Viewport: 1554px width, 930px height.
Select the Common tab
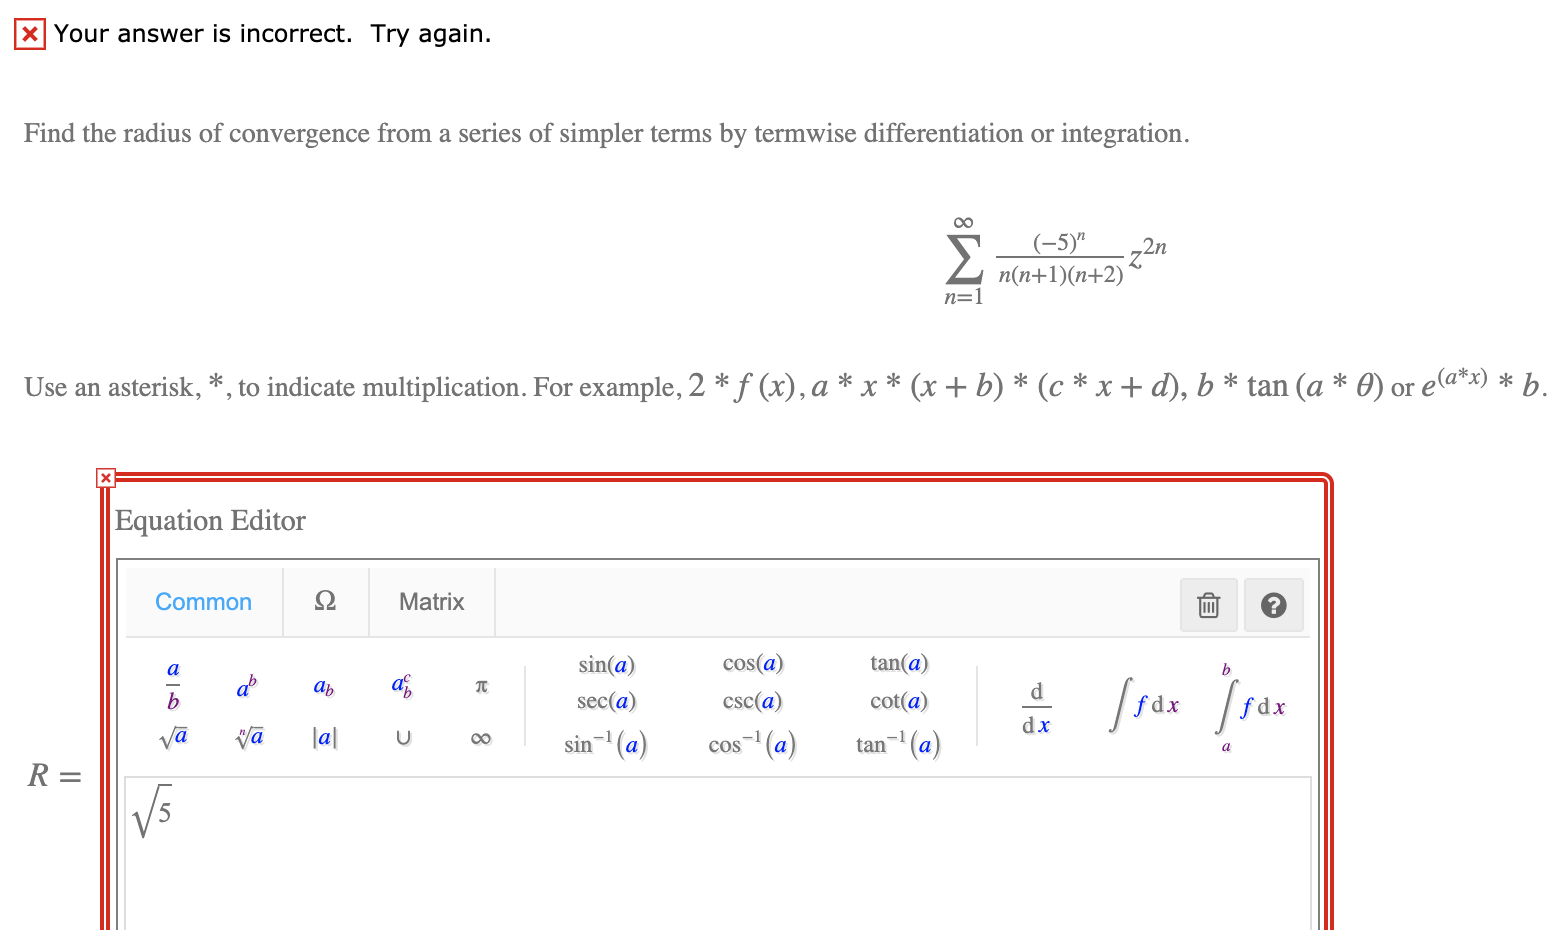tap(203, 601)
